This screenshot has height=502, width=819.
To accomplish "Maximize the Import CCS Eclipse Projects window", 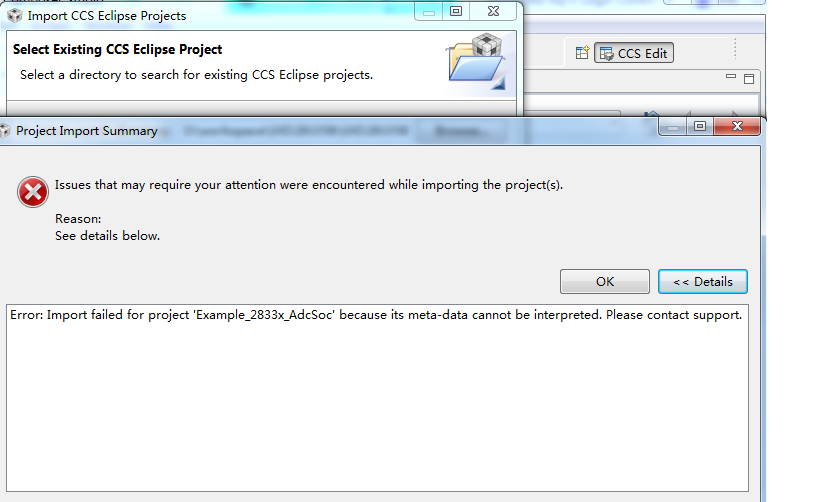I will pyautogui.click(x=456, y=11).
